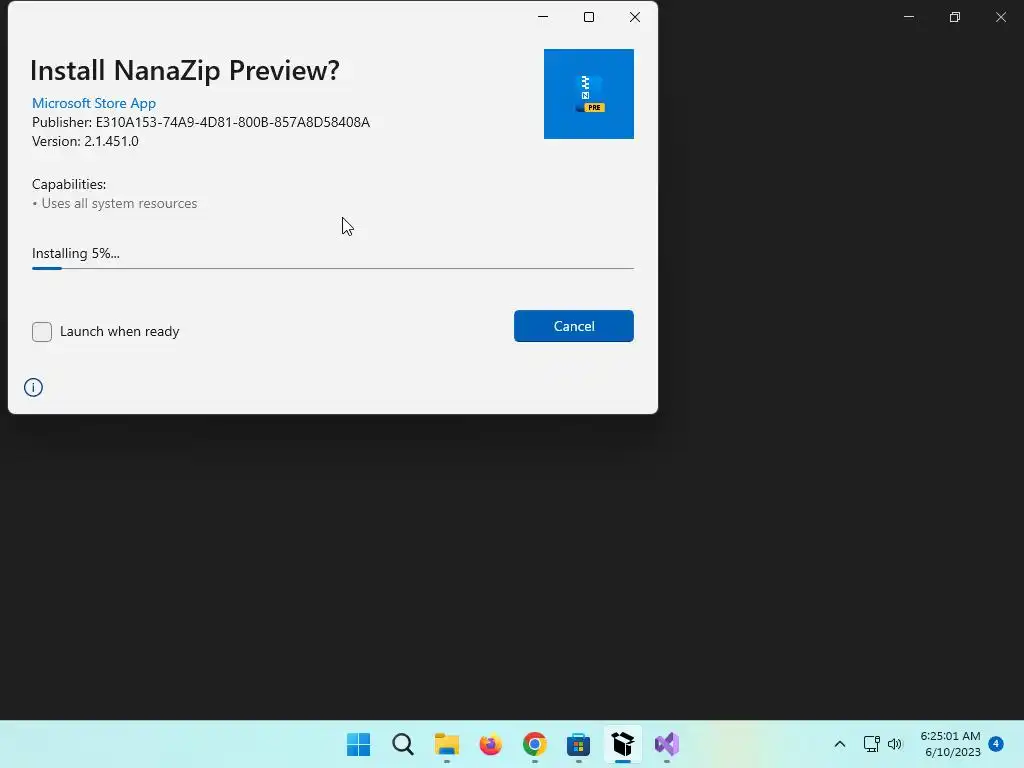Click the Installing 5%... status text
The height and width of the screenshot is (768, 1024).
coord(76,253)
